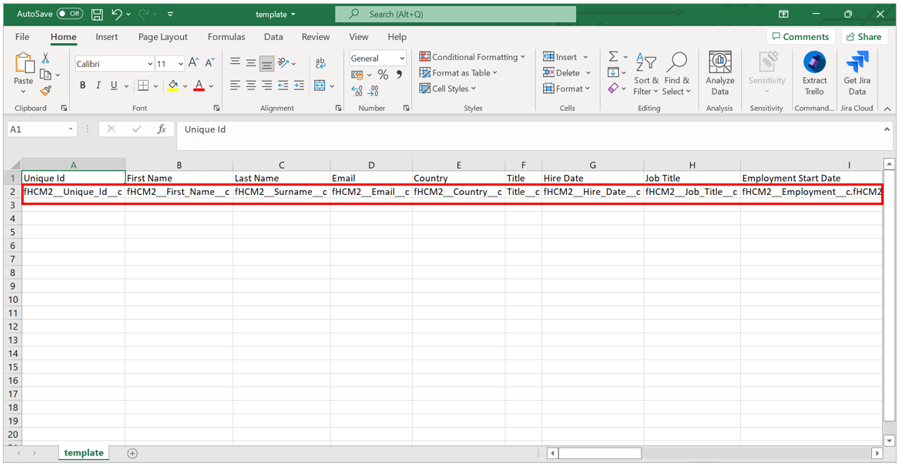The width and height of the screenshot is (903, 470).
Task: Click Analyze Data
Action: point(720,74)
